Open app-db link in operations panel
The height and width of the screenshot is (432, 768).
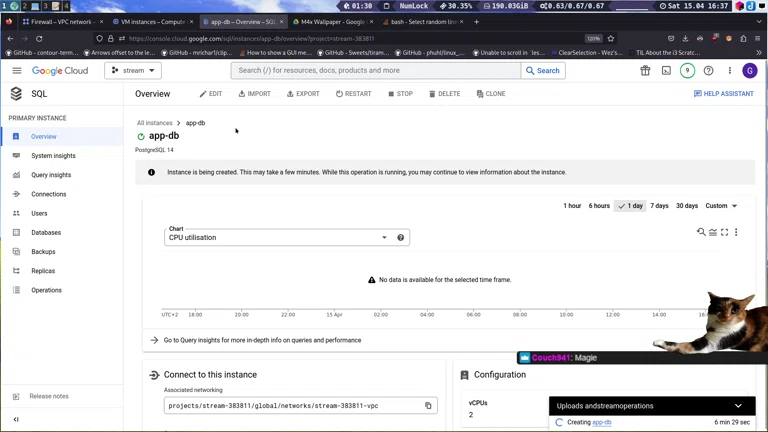[601, 422]
